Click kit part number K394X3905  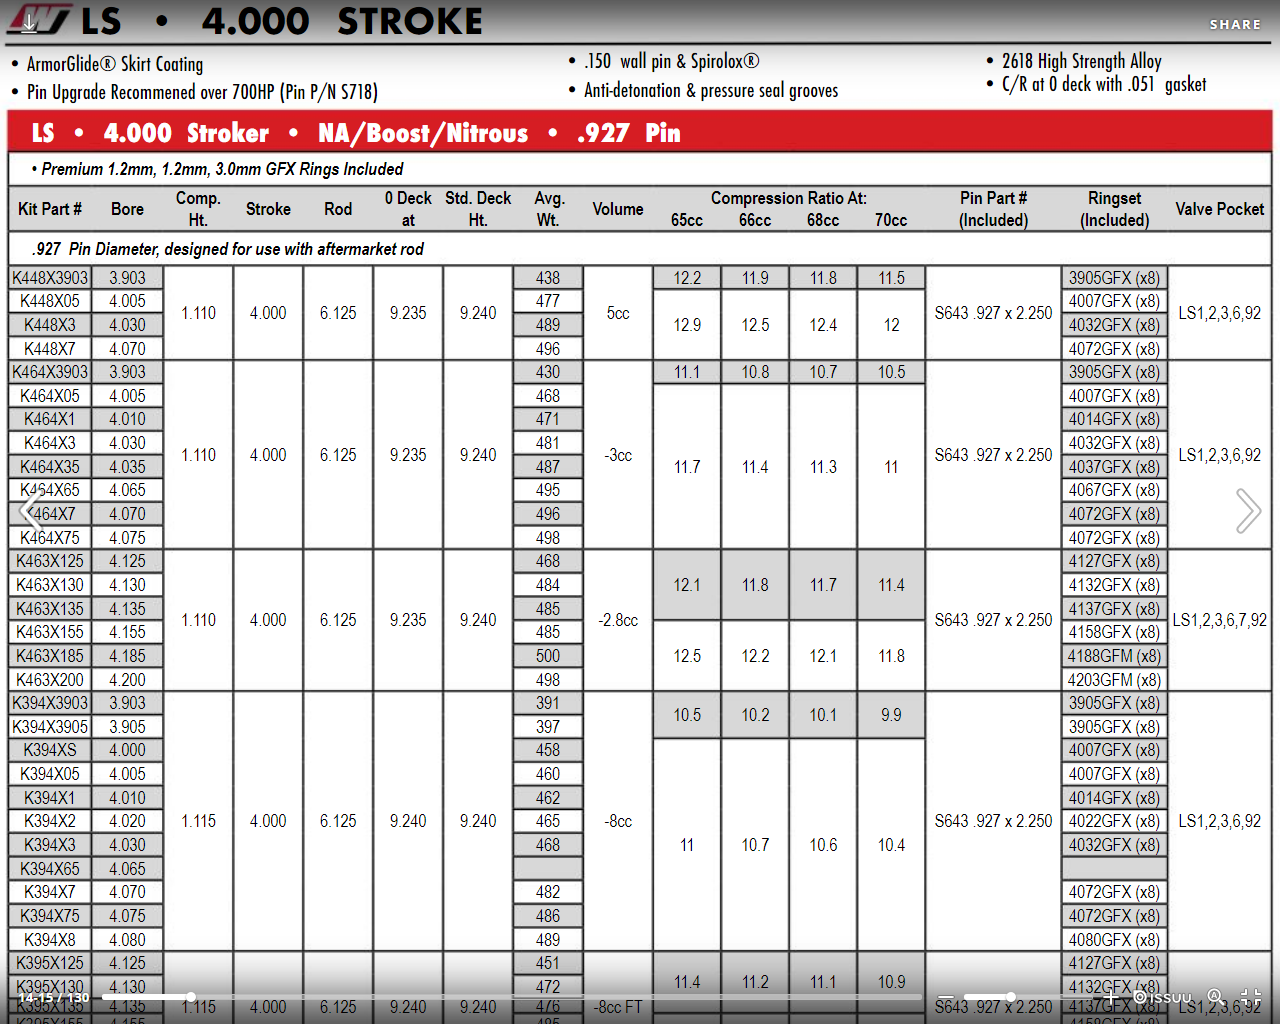[50, 727]
